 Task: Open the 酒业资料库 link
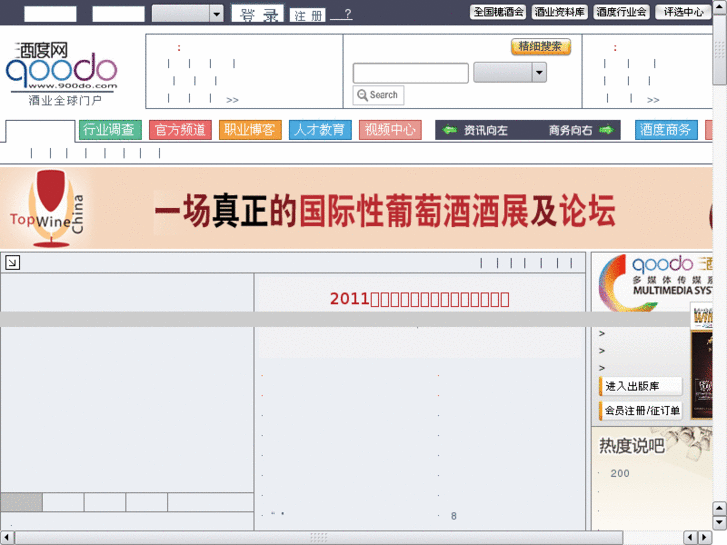click(x=560, y=12)
